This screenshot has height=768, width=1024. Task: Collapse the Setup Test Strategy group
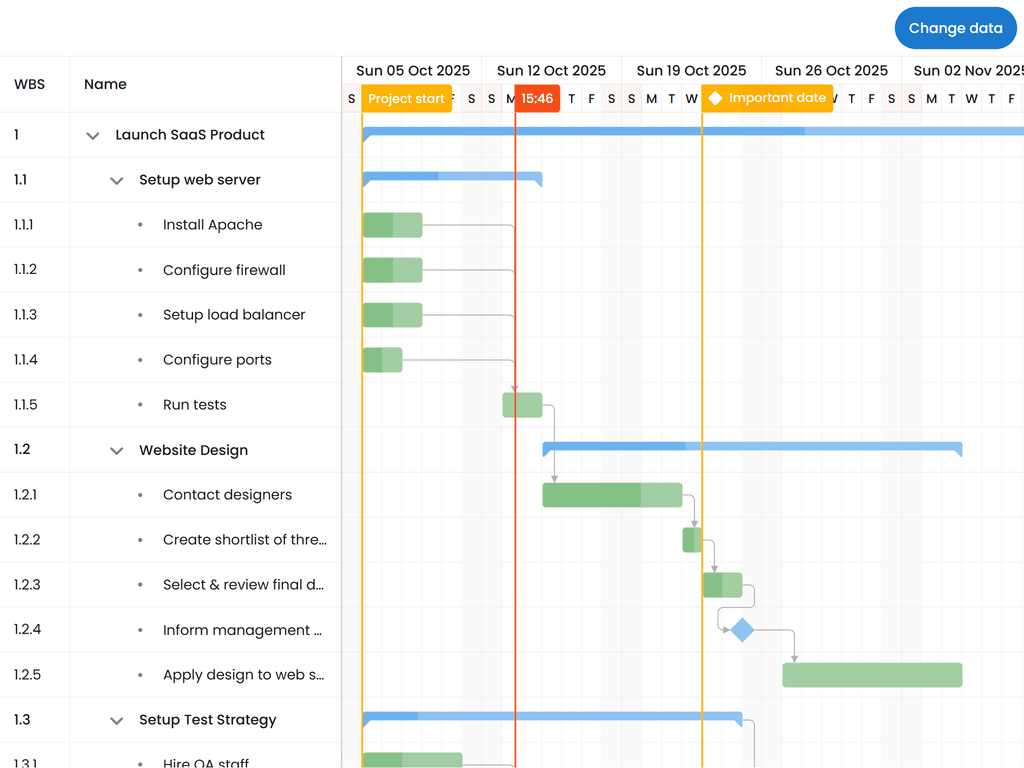[116, 720]
